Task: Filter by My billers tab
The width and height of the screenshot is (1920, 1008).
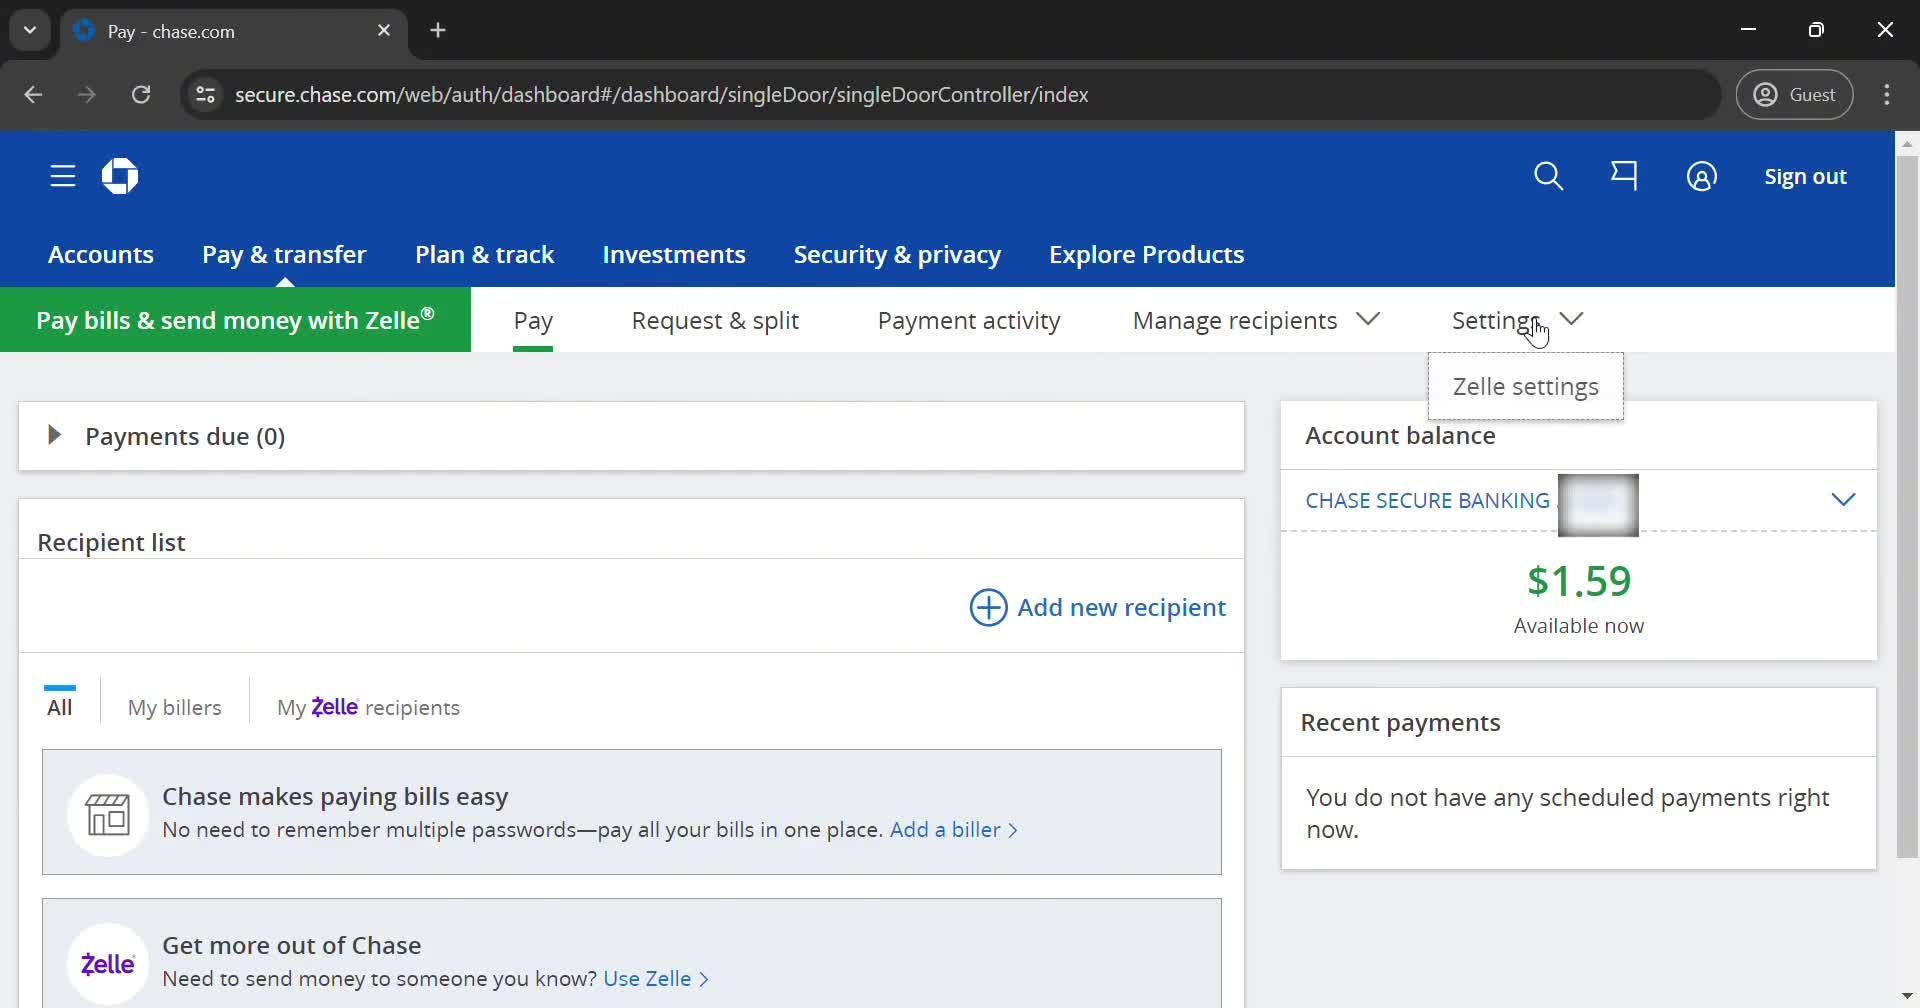Action: (175, 707)
